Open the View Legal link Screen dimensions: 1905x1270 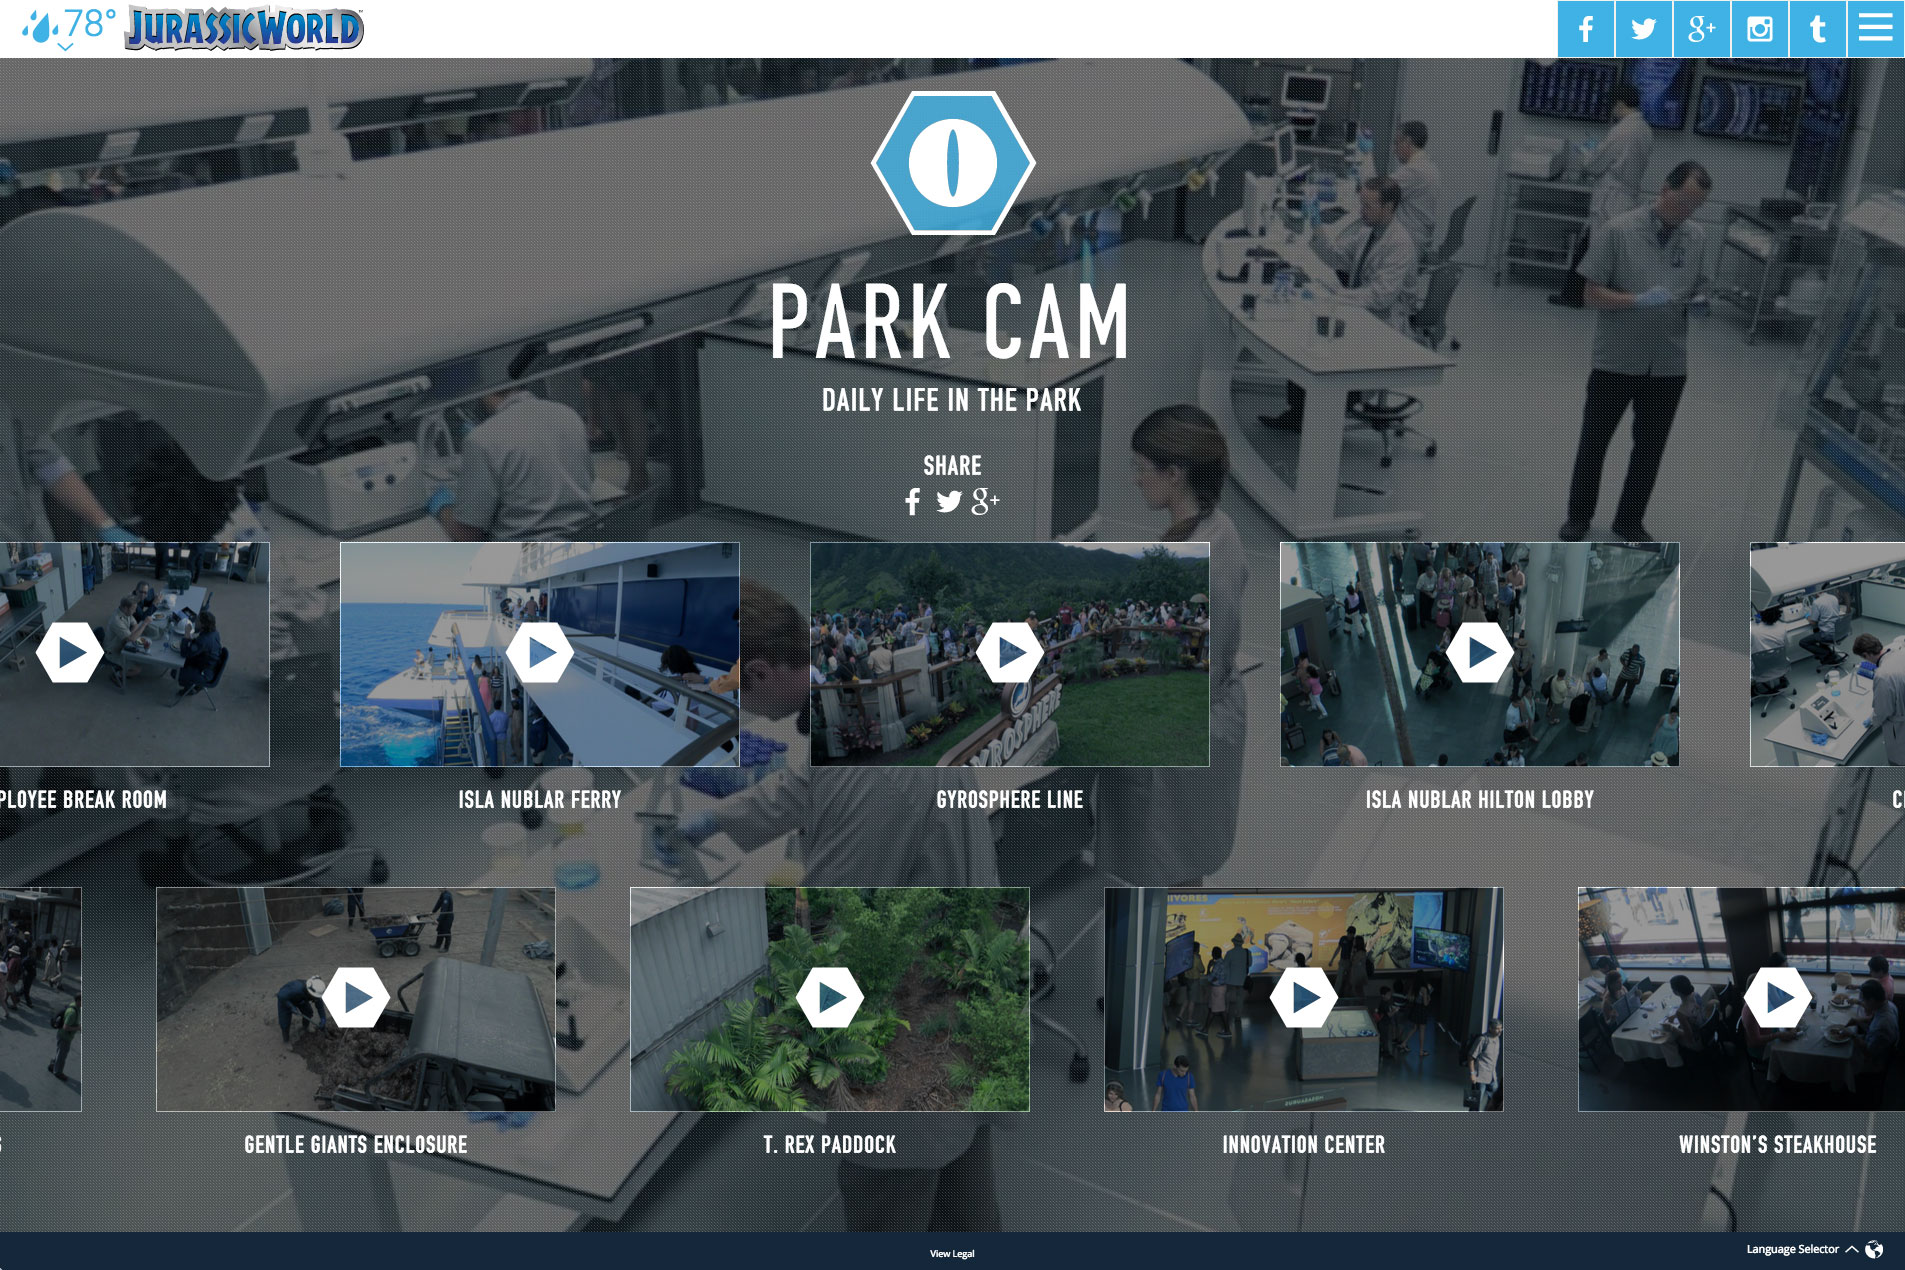click(x=952, y=1253)
